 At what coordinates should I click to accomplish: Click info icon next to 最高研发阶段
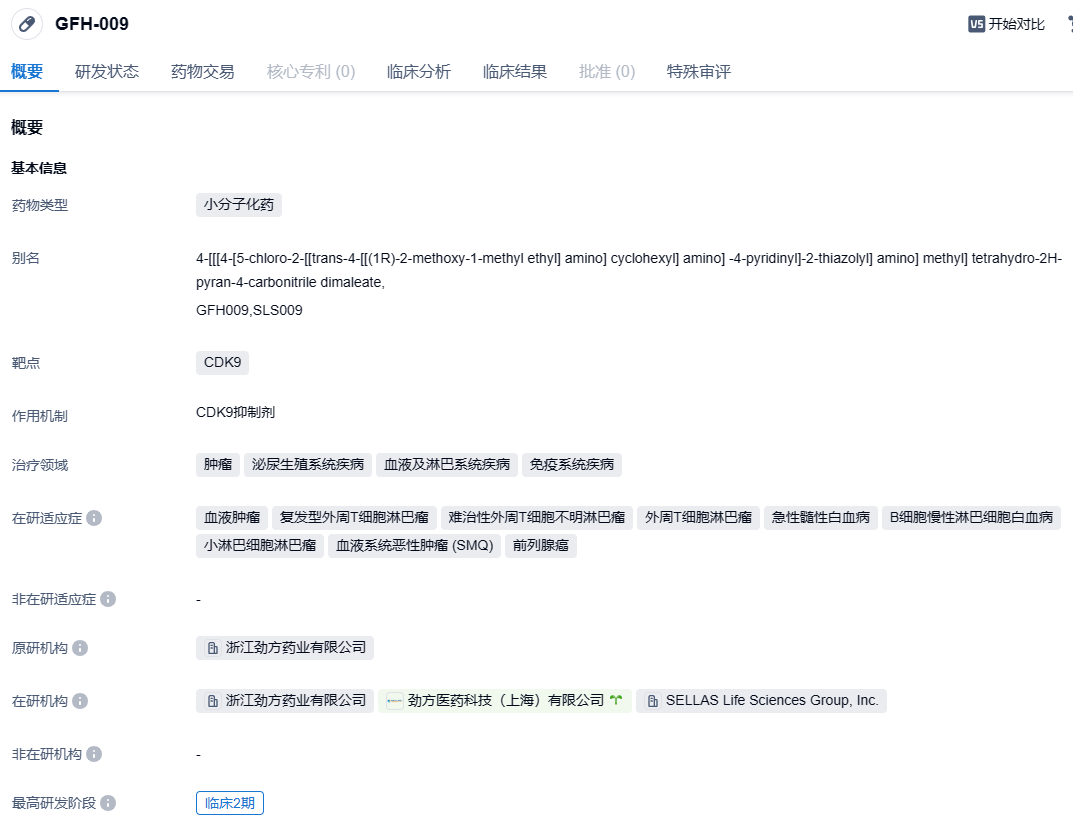[x=108, y=803]
